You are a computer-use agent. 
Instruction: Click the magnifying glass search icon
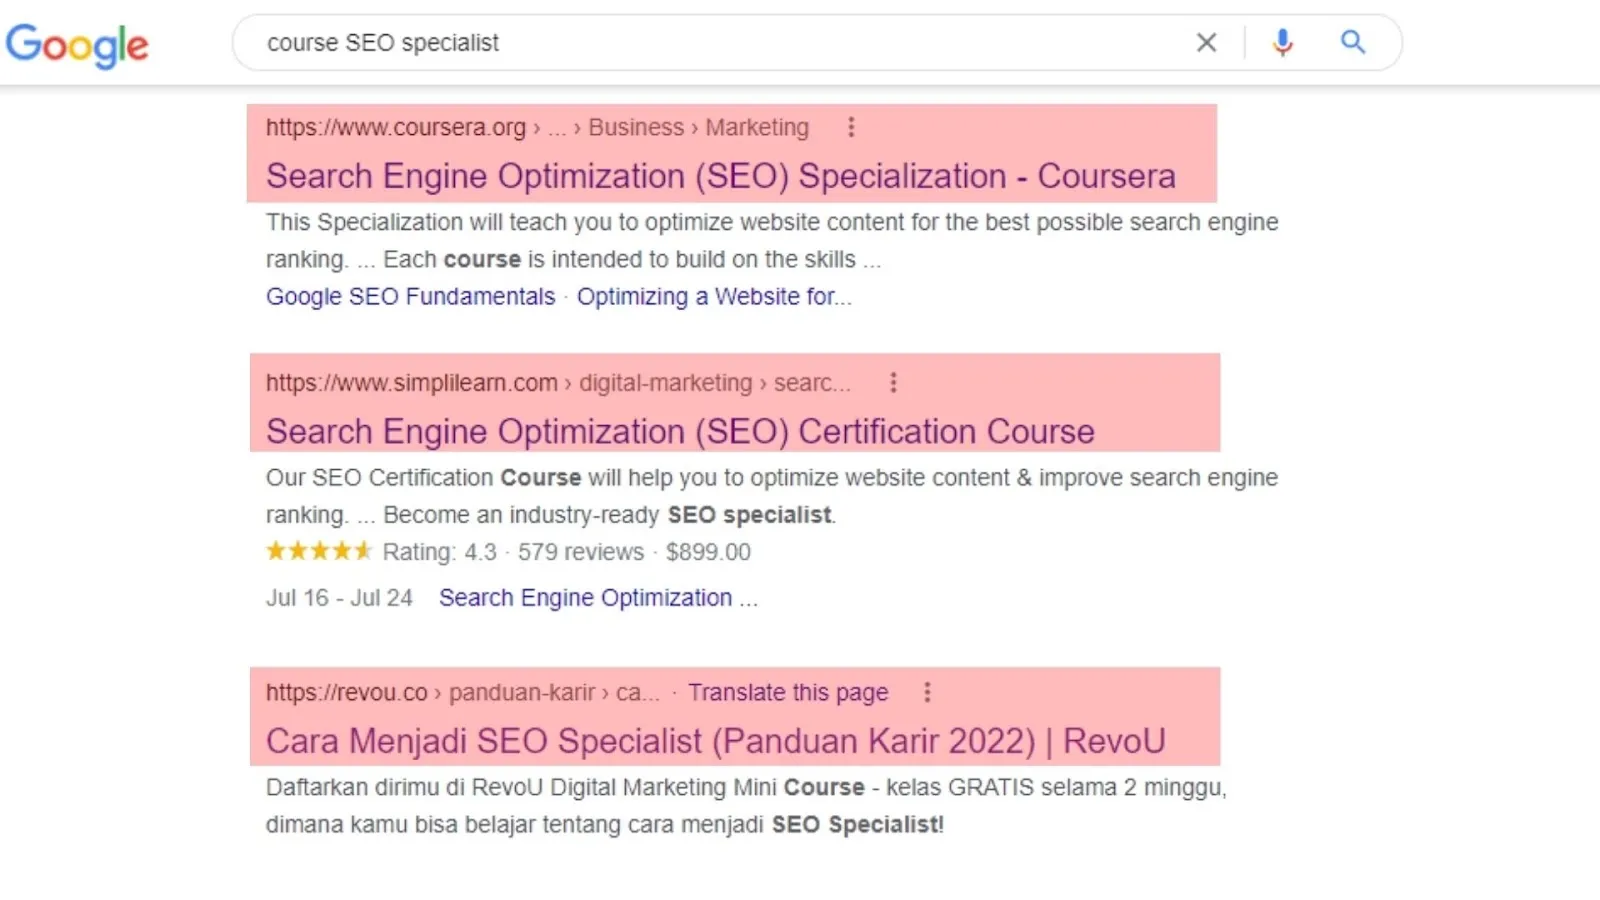click(x=1352, y=42)
